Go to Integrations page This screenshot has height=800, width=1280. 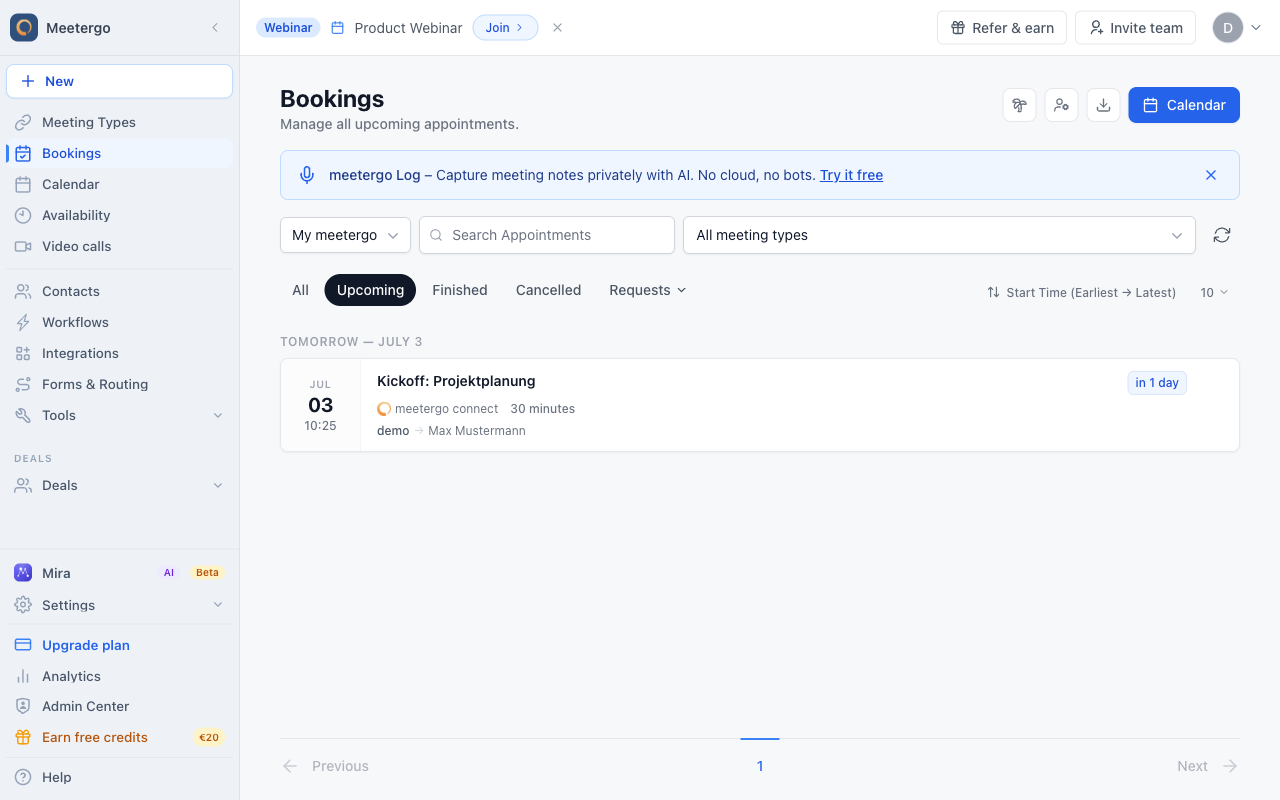tap(120, 353)
